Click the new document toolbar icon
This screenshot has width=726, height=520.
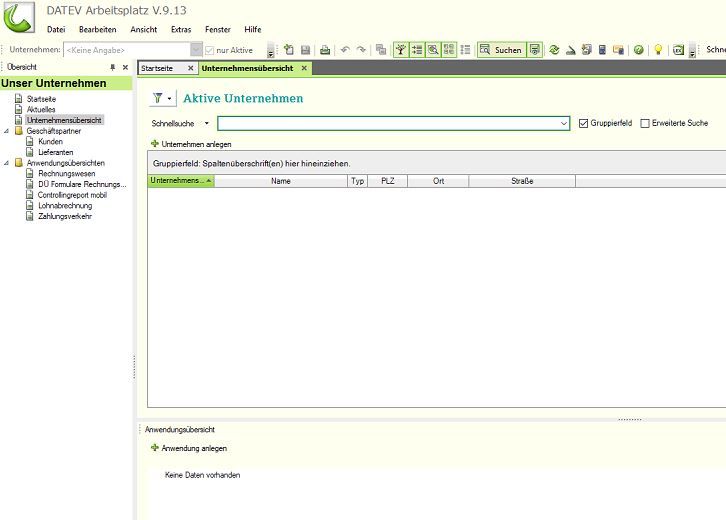[x=289, y=50]
